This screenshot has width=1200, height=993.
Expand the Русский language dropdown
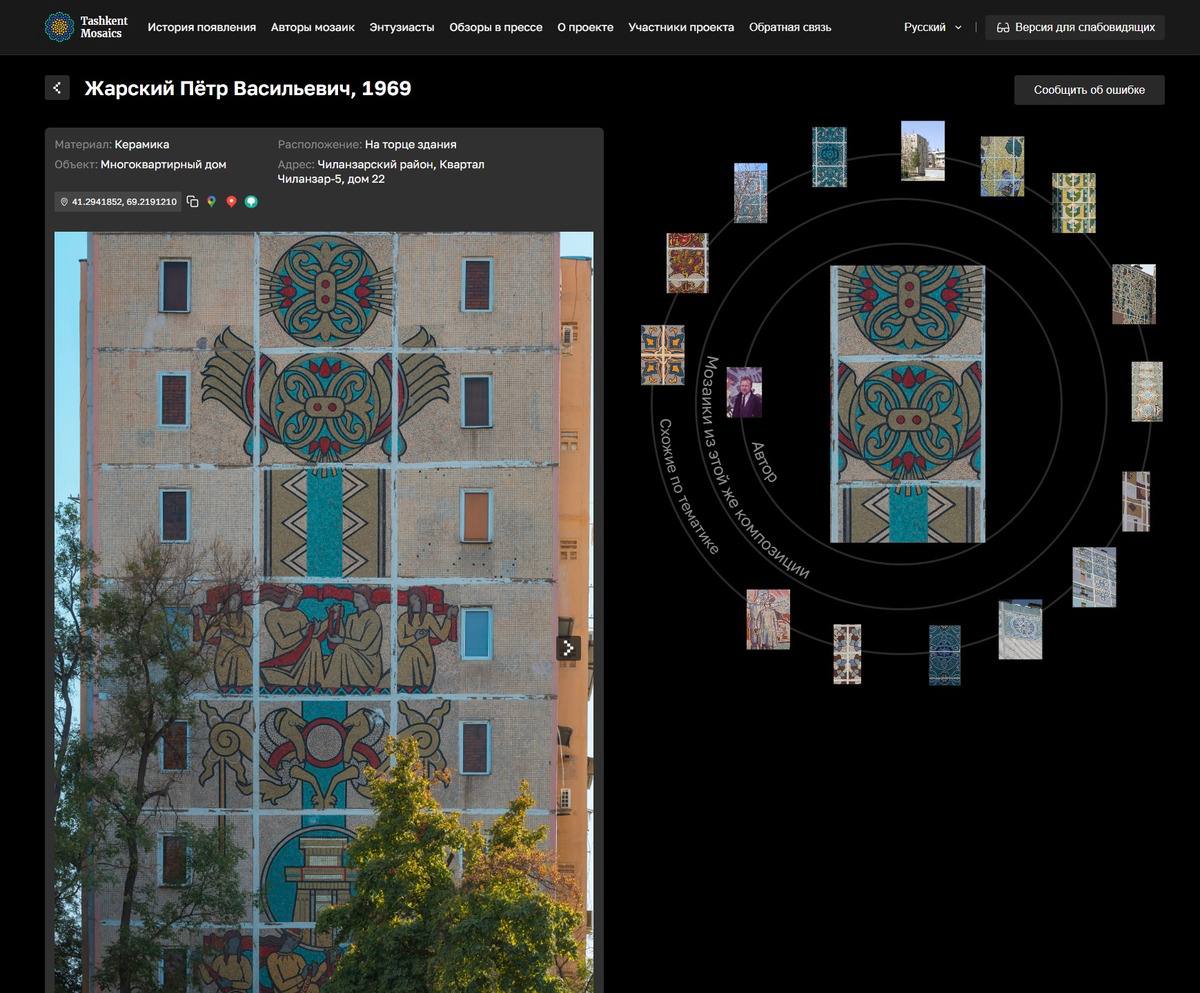[x=932, y=27]
